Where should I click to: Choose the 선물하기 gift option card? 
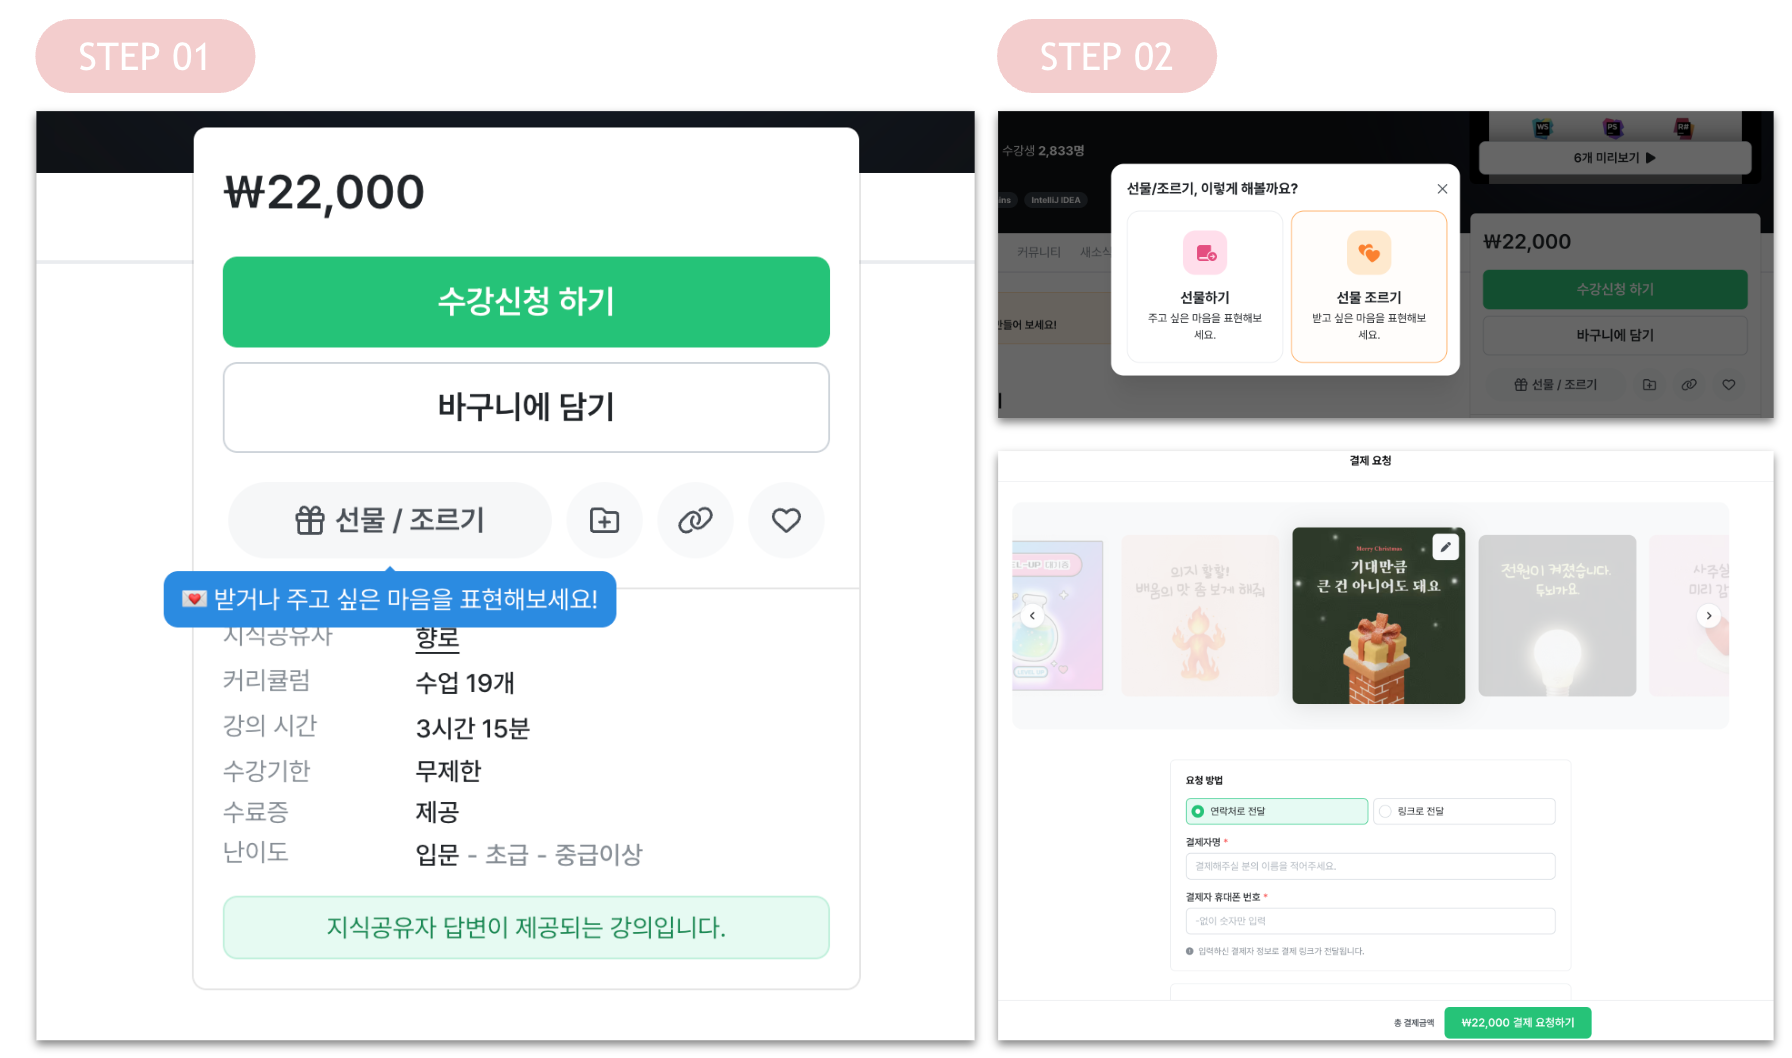1205,286
